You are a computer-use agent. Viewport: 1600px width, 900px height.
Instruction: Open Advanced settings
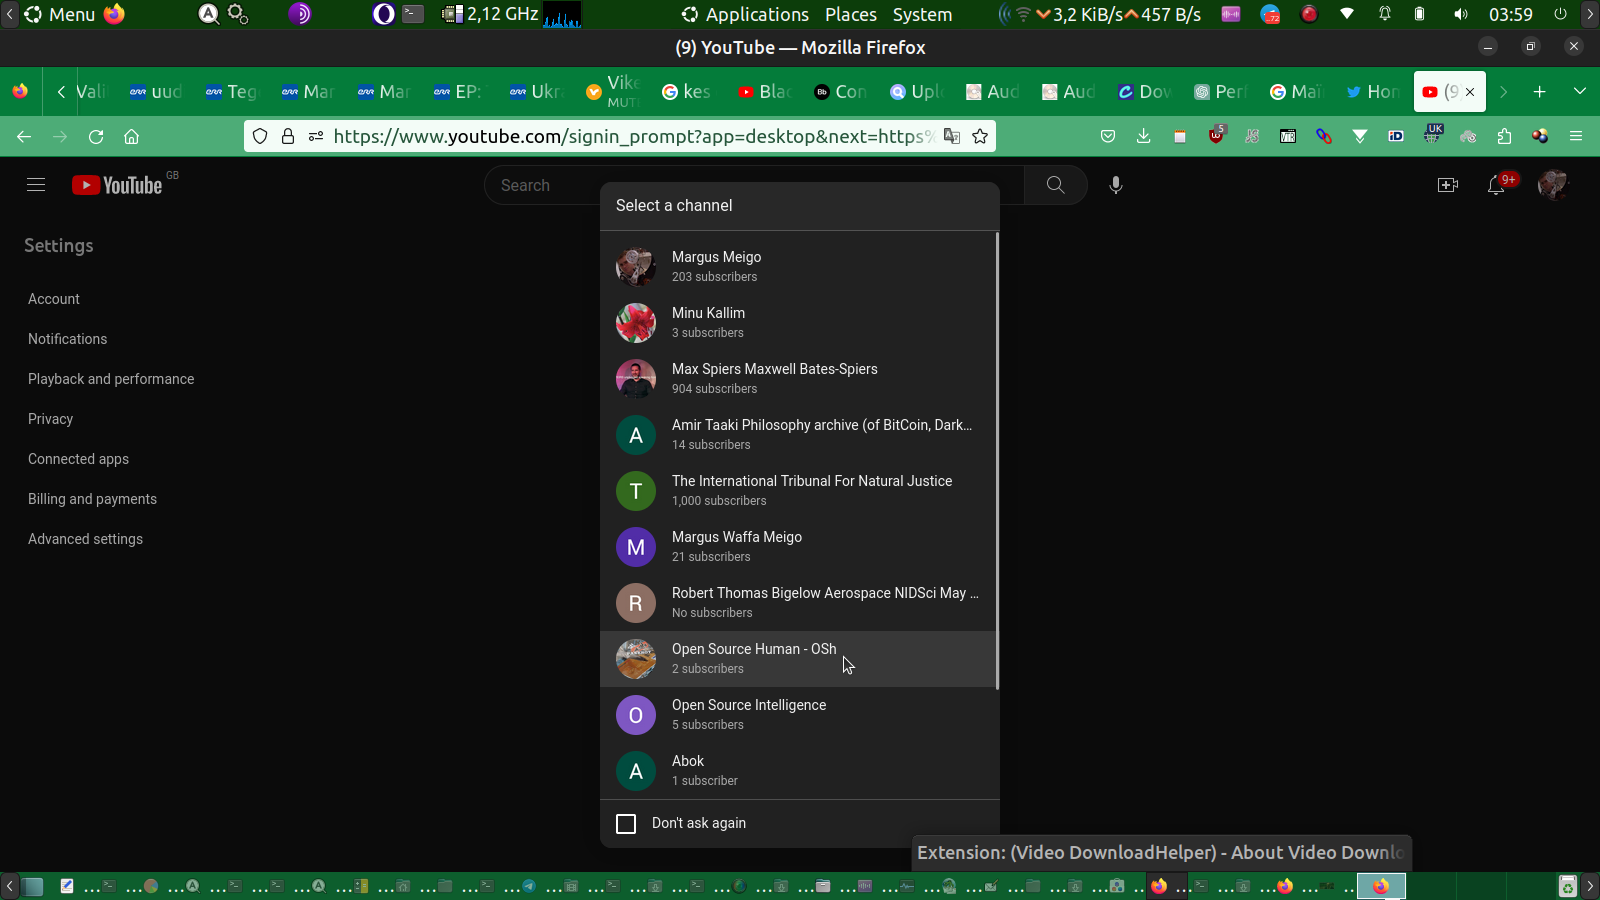(x=85, y=539)
